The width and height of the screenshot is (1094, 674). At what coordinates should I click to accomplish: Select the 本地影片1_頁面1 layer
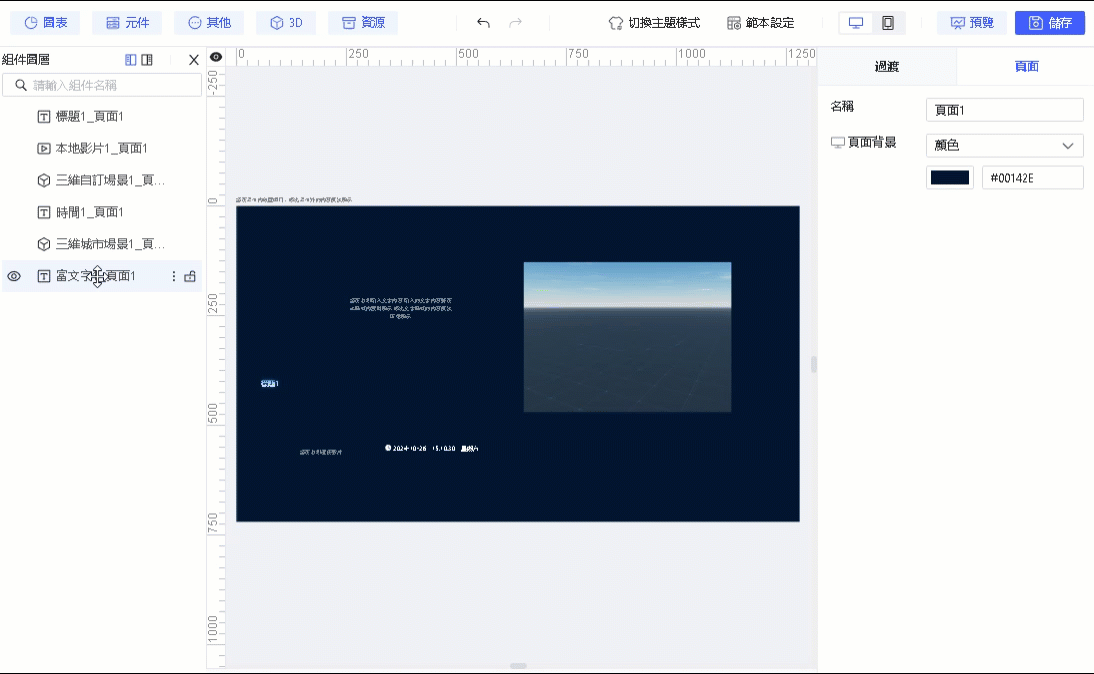click(102, 149)
